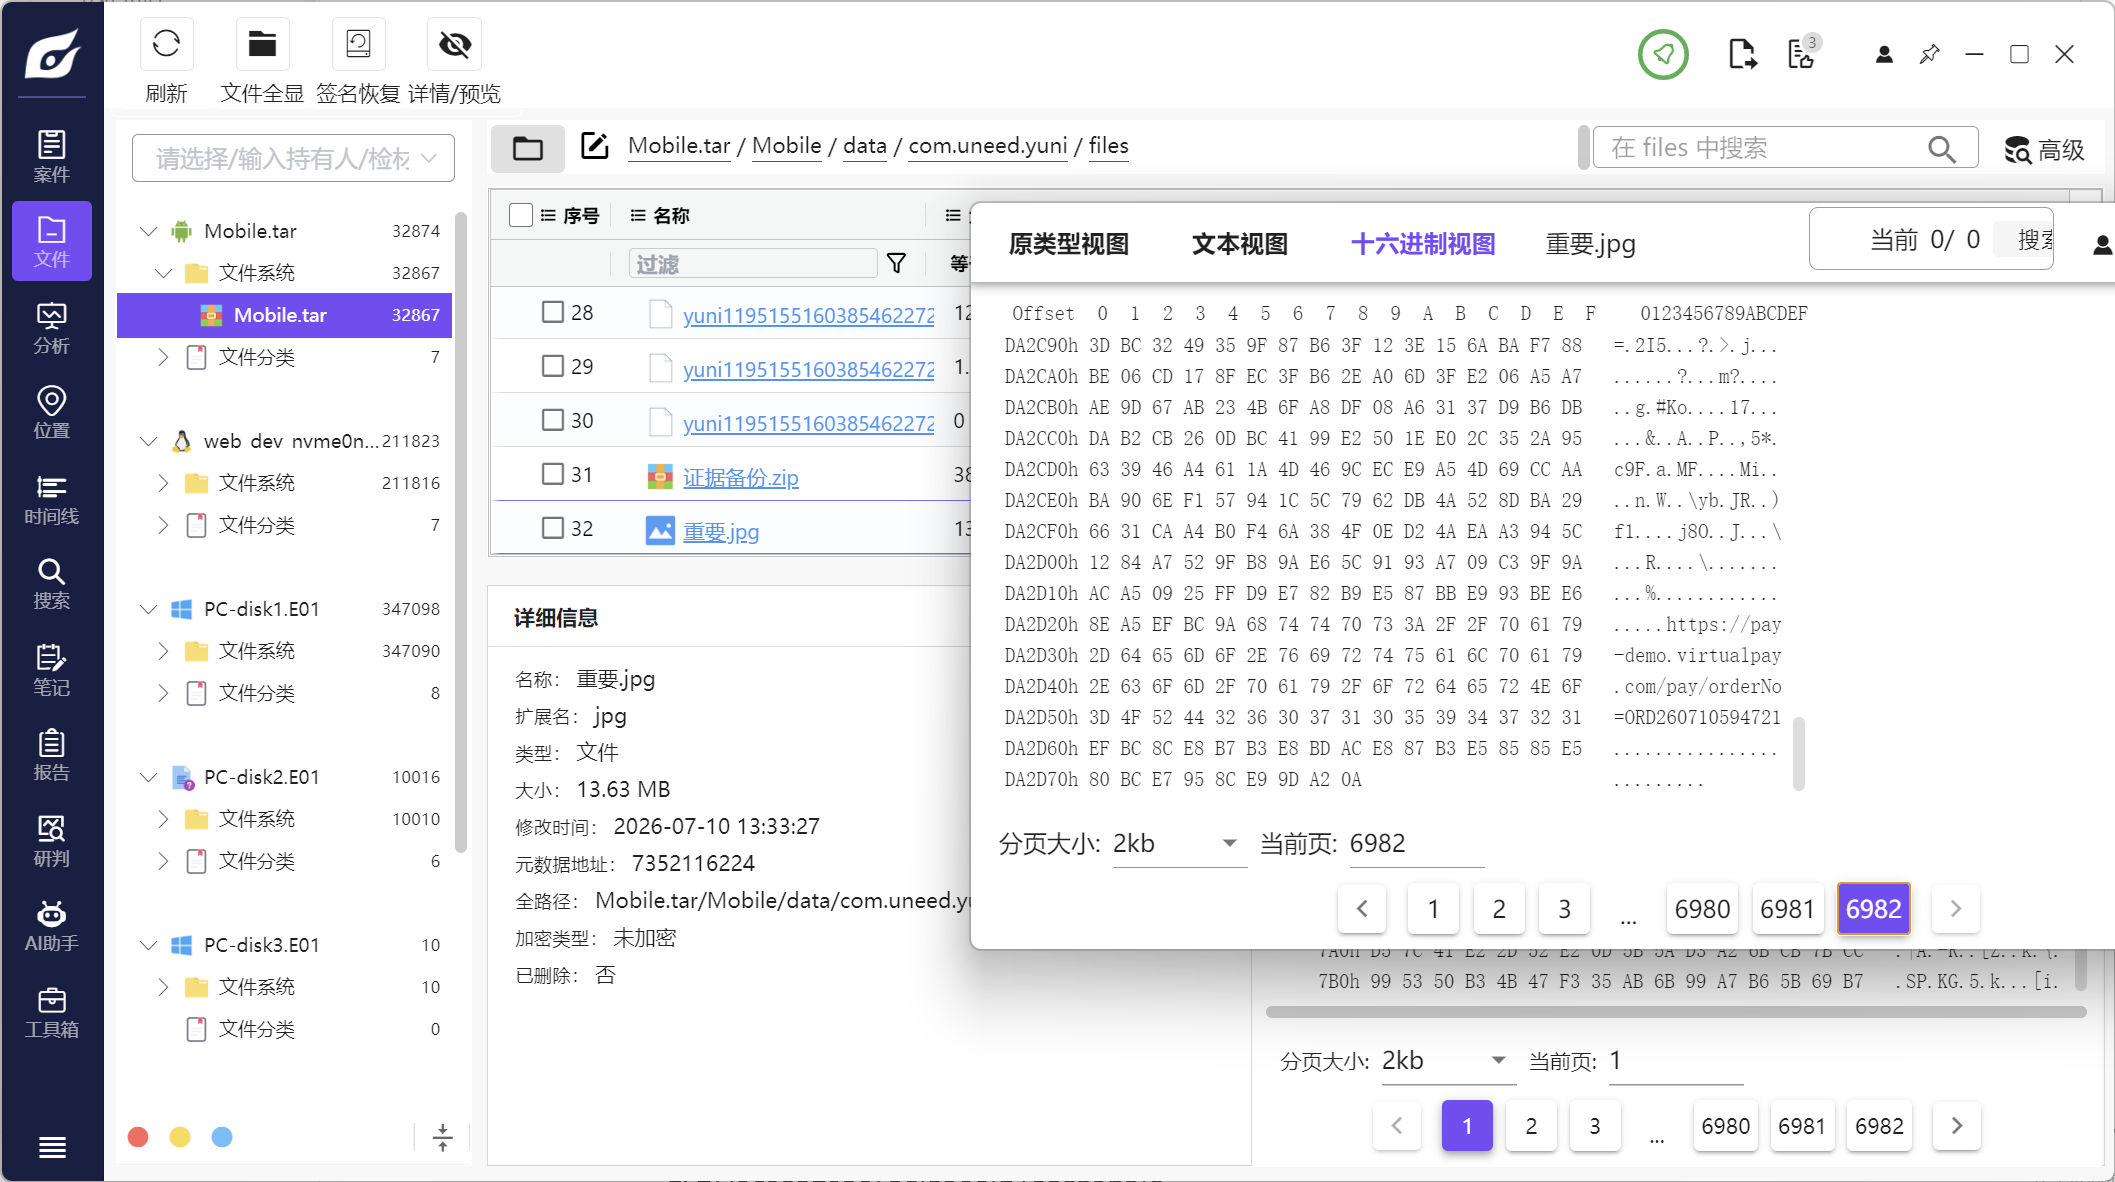The height and width of the screenshot is (1182, 2115).
Task: Click the collapse tree icon at panel bottom
Action: [442, 1137]
